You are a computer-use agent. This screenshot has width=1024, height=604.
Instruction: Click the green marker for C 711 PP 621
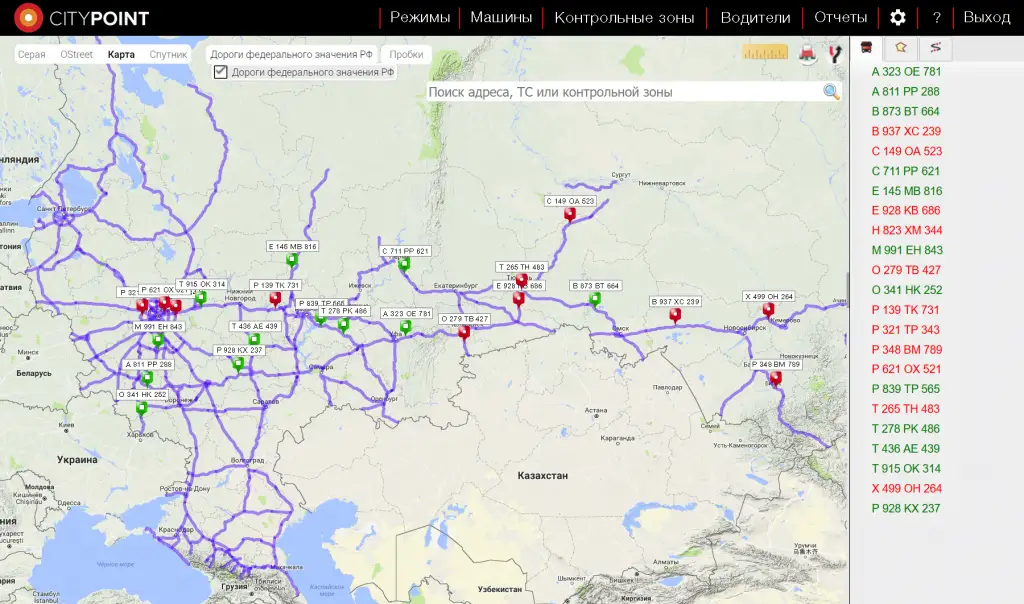coord(404,264)
